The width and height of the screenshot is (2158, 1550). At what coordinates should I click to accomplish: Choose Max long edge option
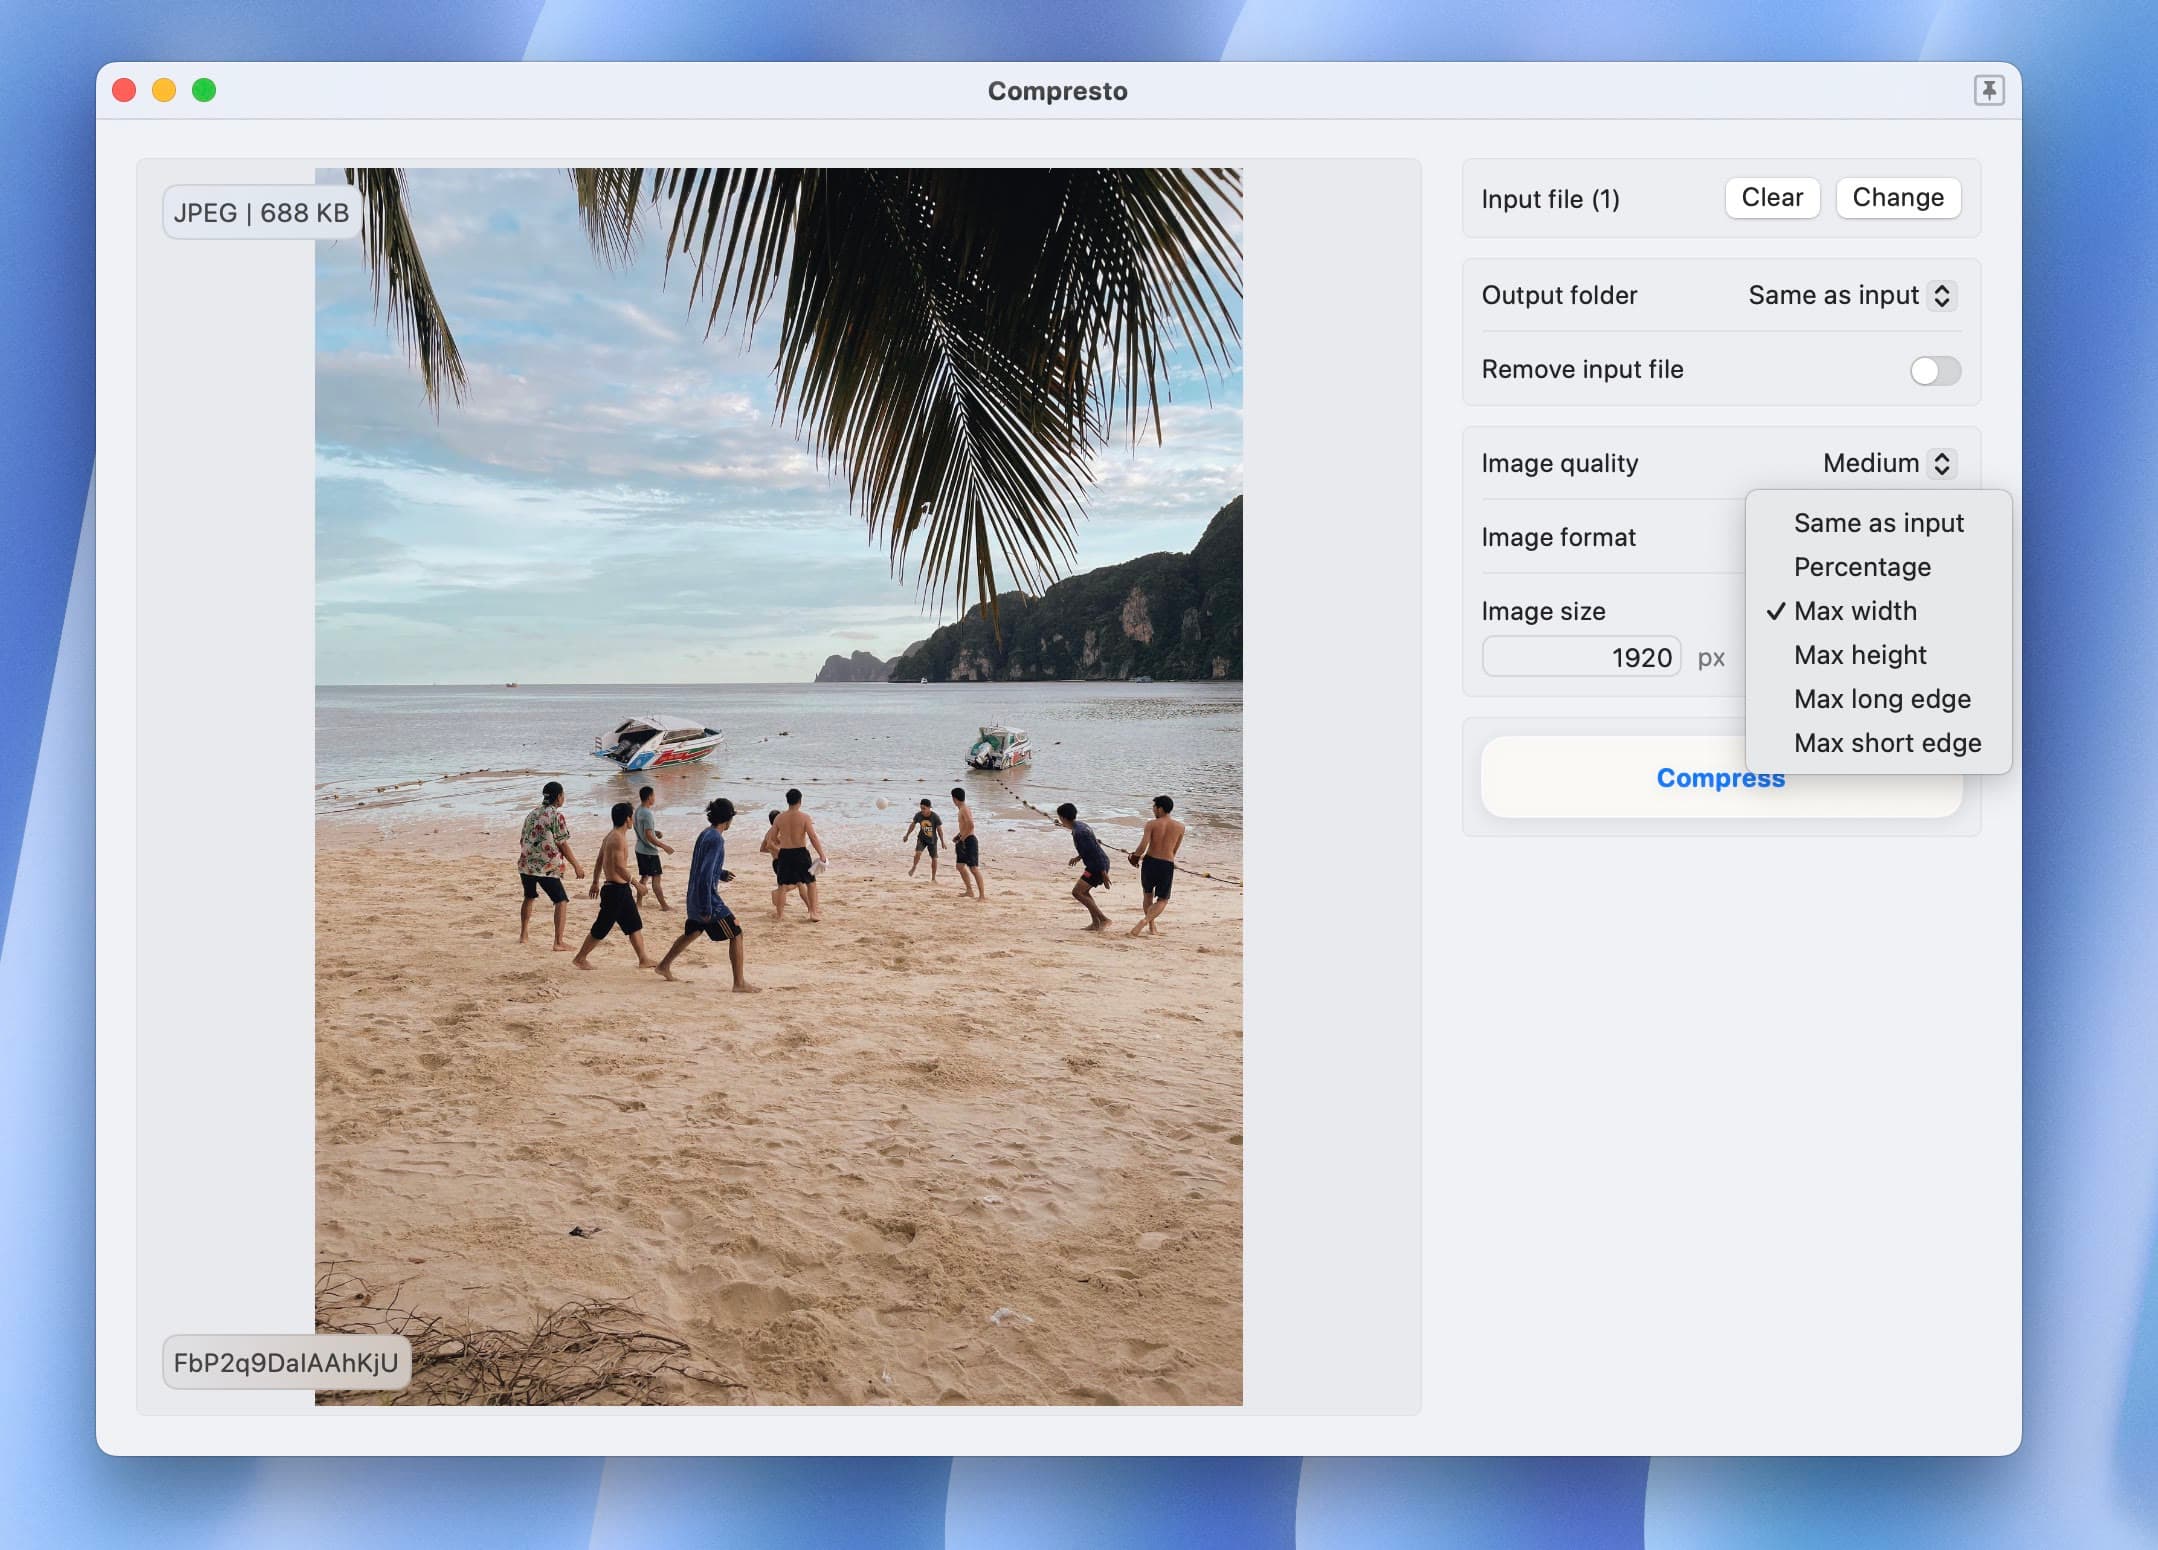click(x=1882, y=699)
